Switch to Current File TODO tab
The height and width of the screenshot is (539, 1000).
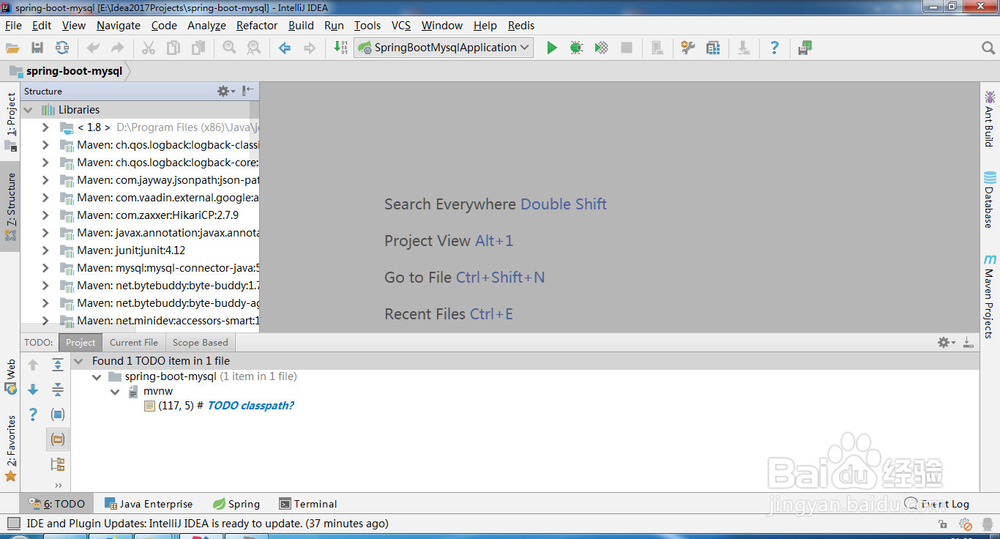point(133,343)
